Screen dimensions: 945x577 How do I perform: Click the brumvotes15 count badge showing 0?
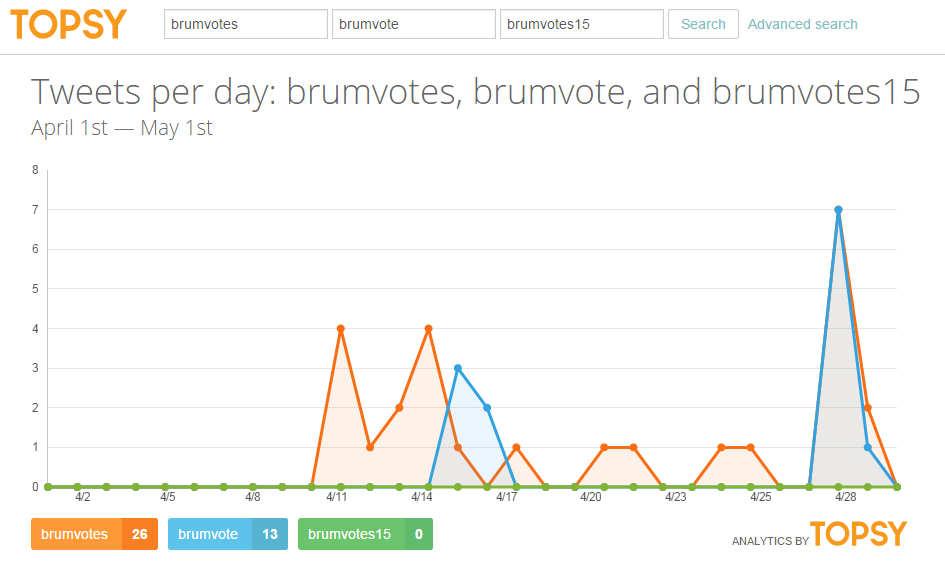click(x=418, y=534)
